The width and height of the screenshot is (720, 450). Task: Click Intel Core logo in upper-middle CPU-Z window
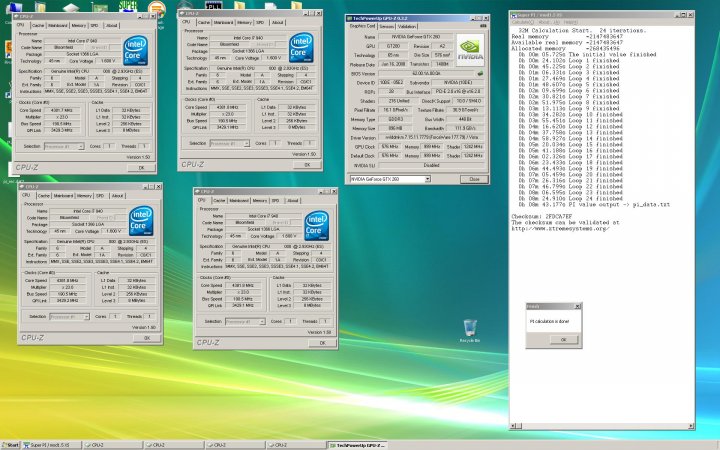pyautogui.click(x=301, y=48)
